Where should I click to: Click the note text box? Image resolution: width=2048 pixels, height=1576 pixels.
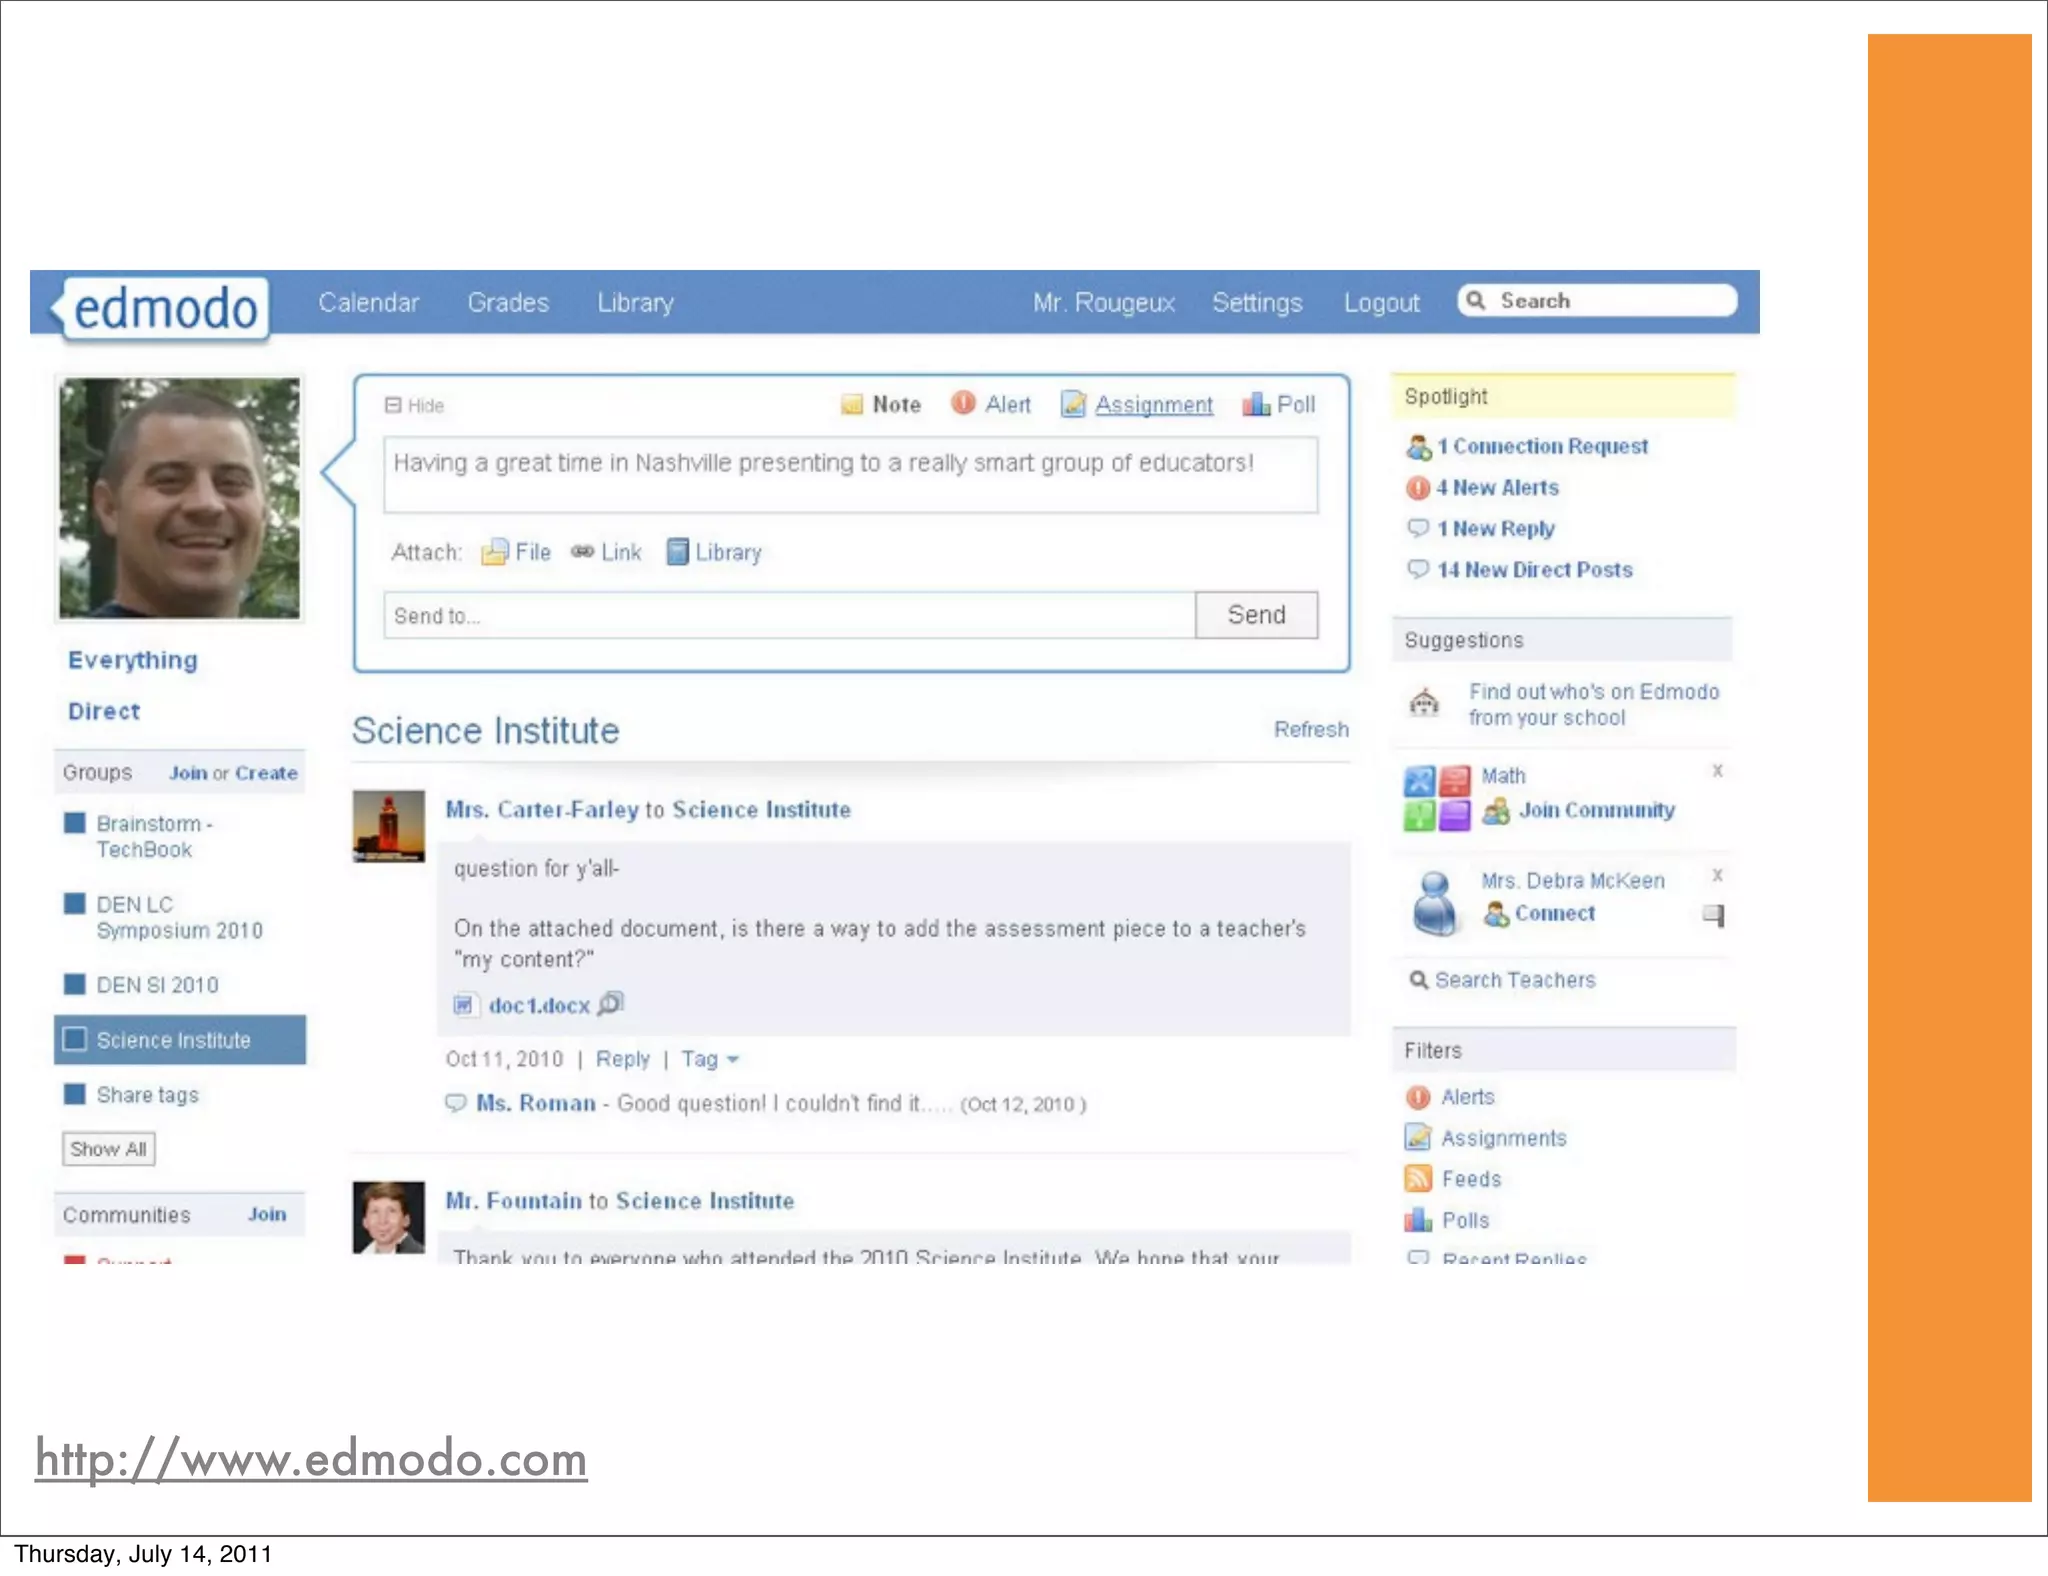[x=851, y=475]
